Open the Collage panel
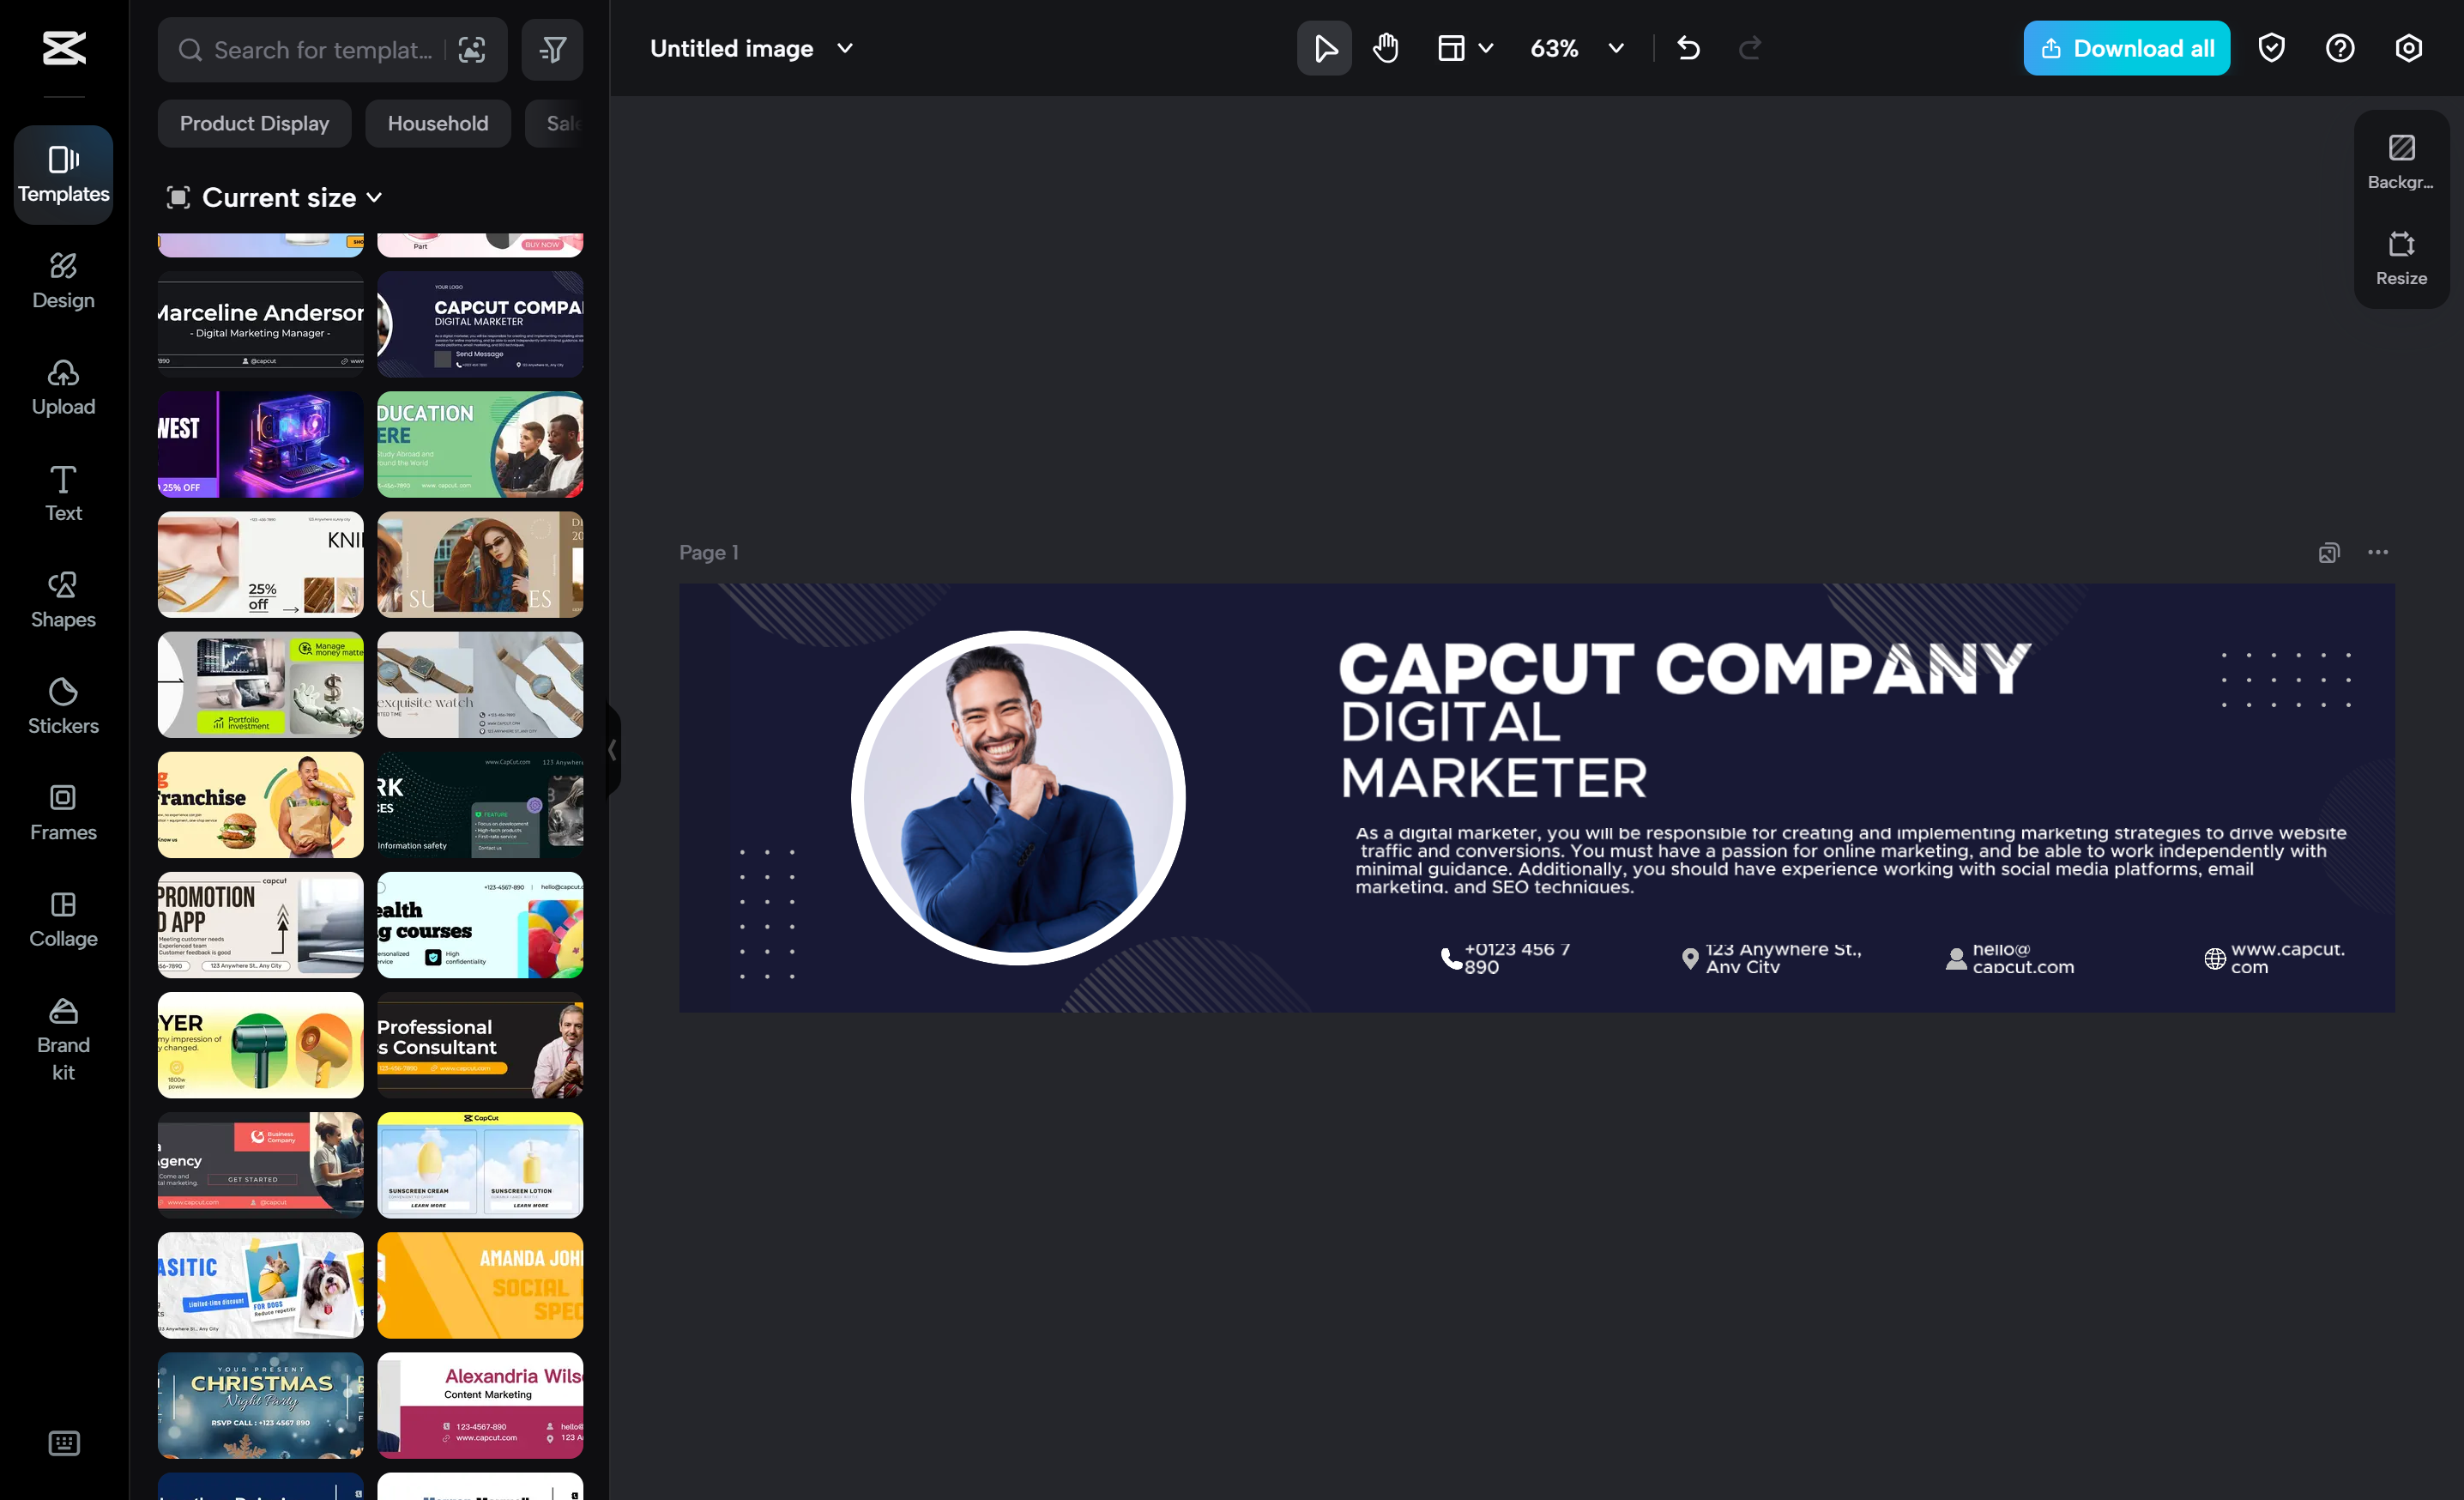The width and height of the screenshot is (2464, 1500). click(x=63, y=918)
